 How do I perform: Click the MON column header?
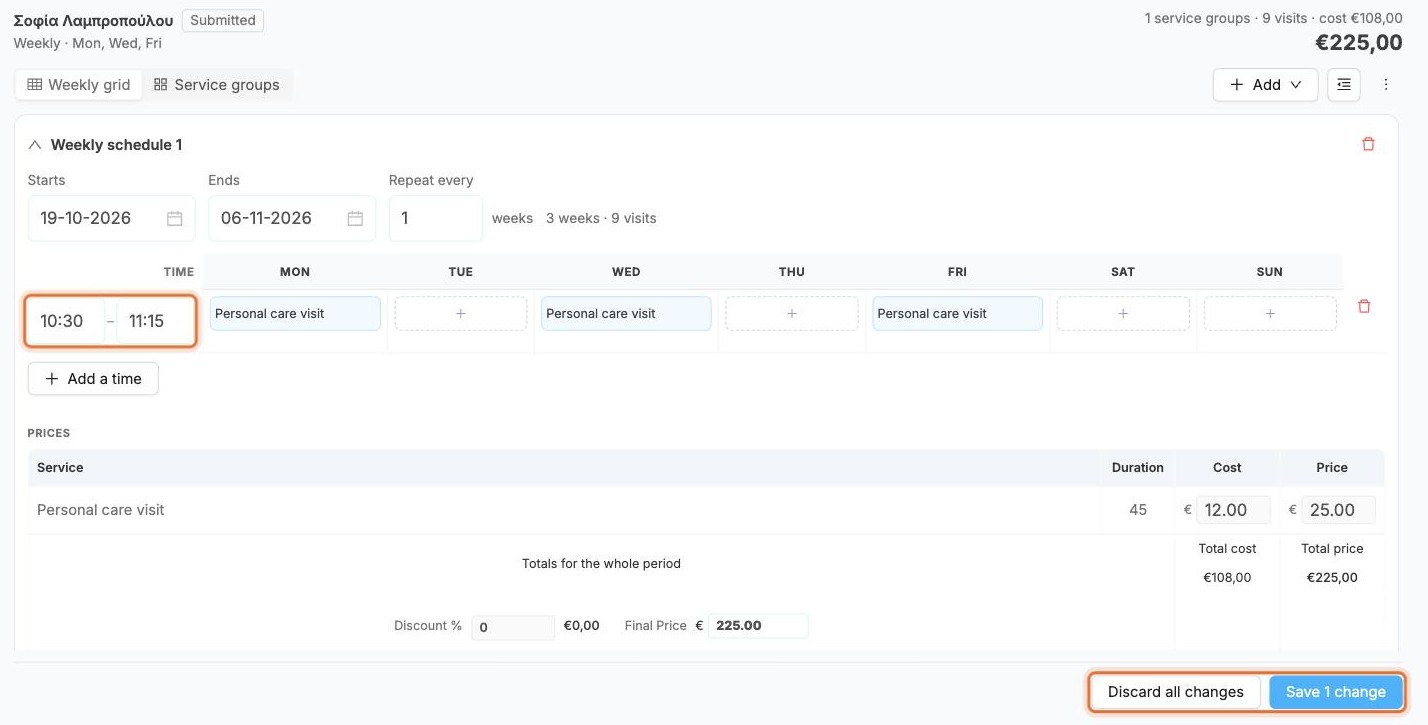(295, 272)
